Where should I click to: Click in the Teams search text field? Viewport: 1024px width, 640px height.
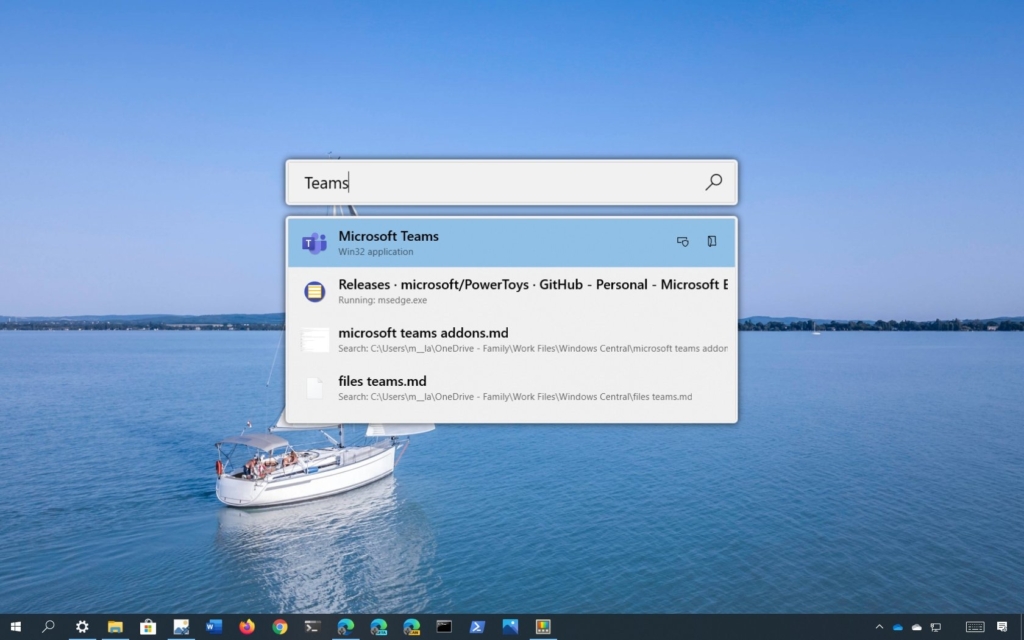500,182
